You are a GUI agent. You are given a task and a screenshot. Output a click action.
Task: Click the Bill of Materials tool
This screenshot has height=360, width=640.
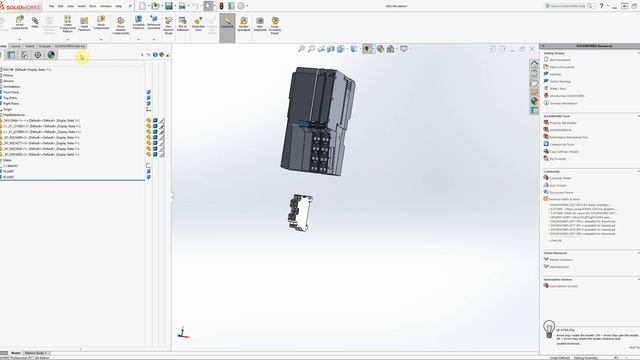tap(182, 24)
